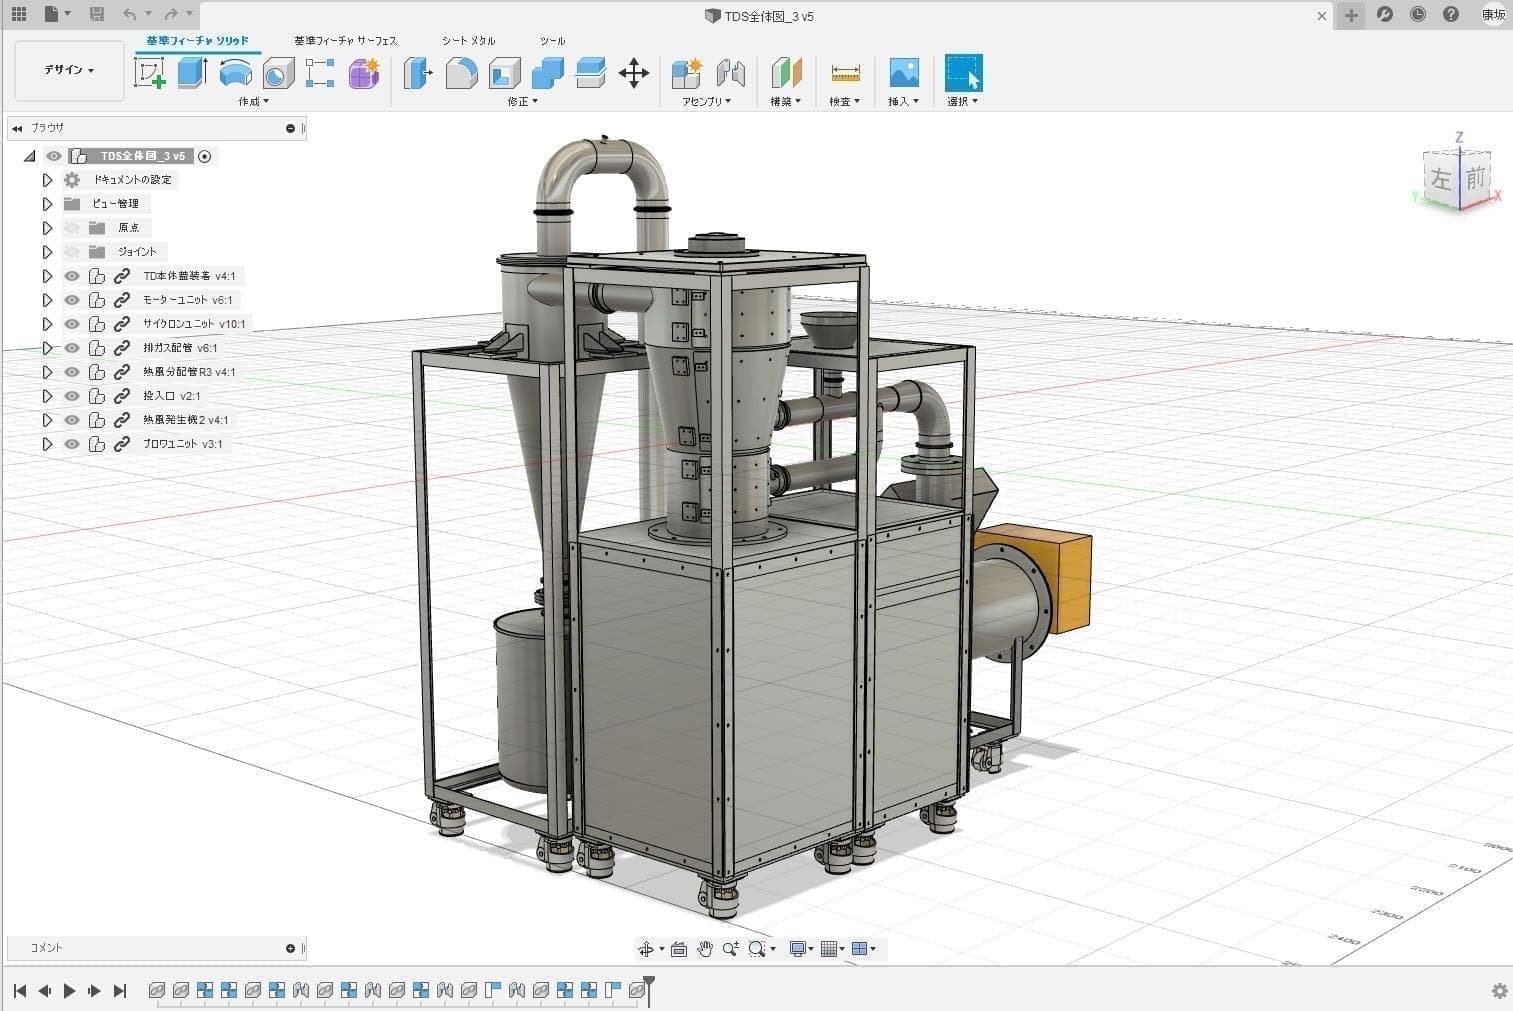Select the Joint tool in assembly group
Image resolution: width=1513 pixels, height=1011 pixels.
click(731, 73)
